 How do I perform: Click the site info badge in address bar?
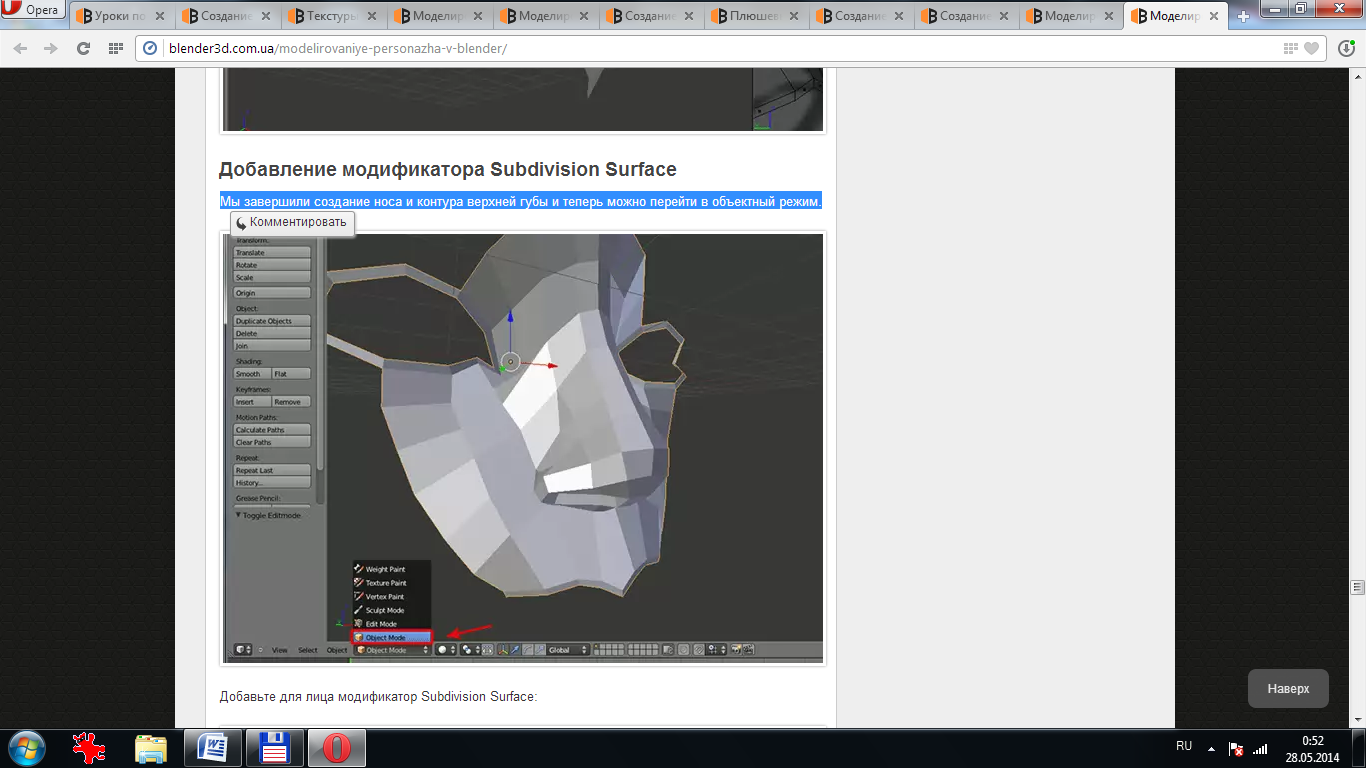151,49
